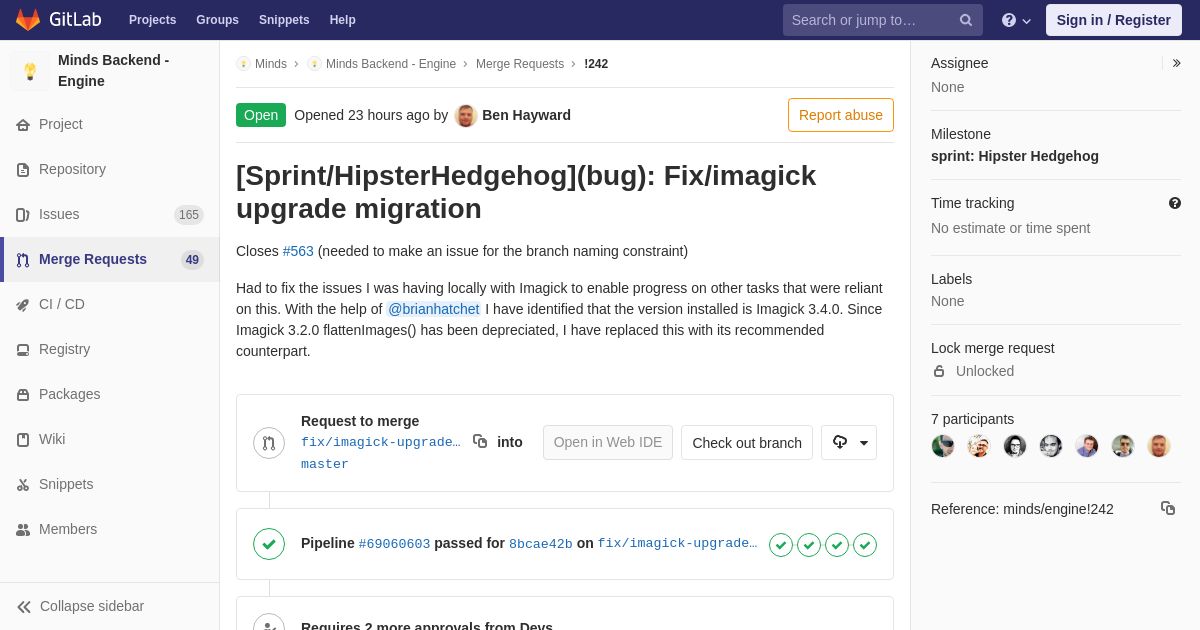1200x630 pixels.
Task: Focus the Search or jump to field
Action: point(883,20)
